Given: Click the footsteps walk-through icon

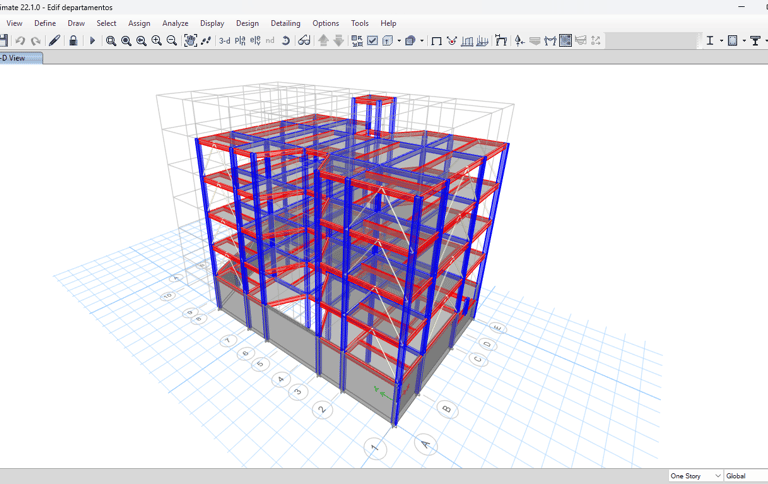Looking at the screenshot, I should [x=206, y=41].
